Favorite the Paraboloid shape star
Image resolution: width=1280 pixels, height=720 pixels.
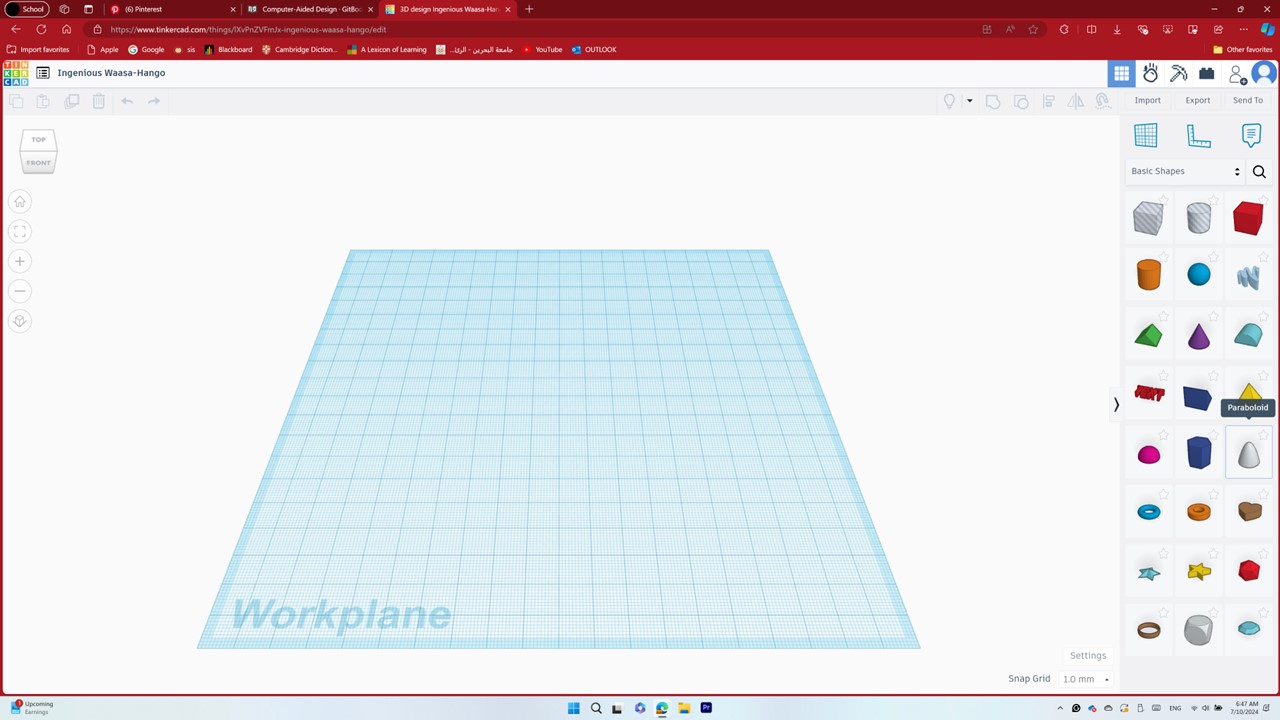click(x=1263, y=435)
